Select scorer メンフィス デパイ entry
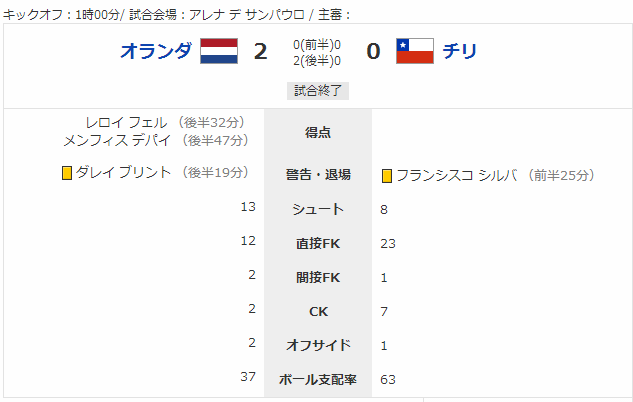Viewport: 633px width, 402px height. click(117, 140)
